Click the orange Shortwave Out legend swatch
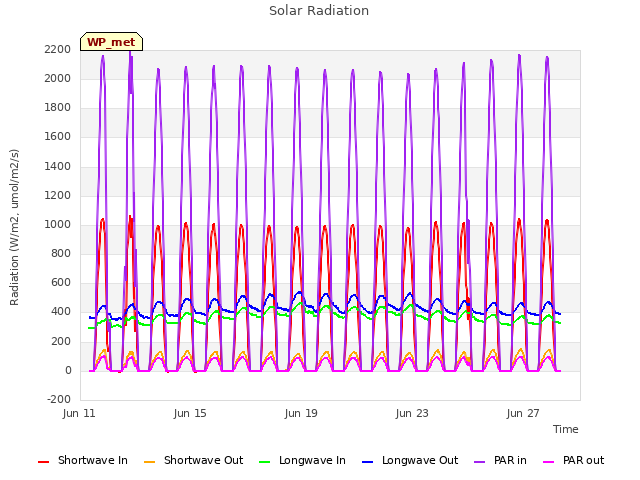640x480 pixels. click(149, 462)
